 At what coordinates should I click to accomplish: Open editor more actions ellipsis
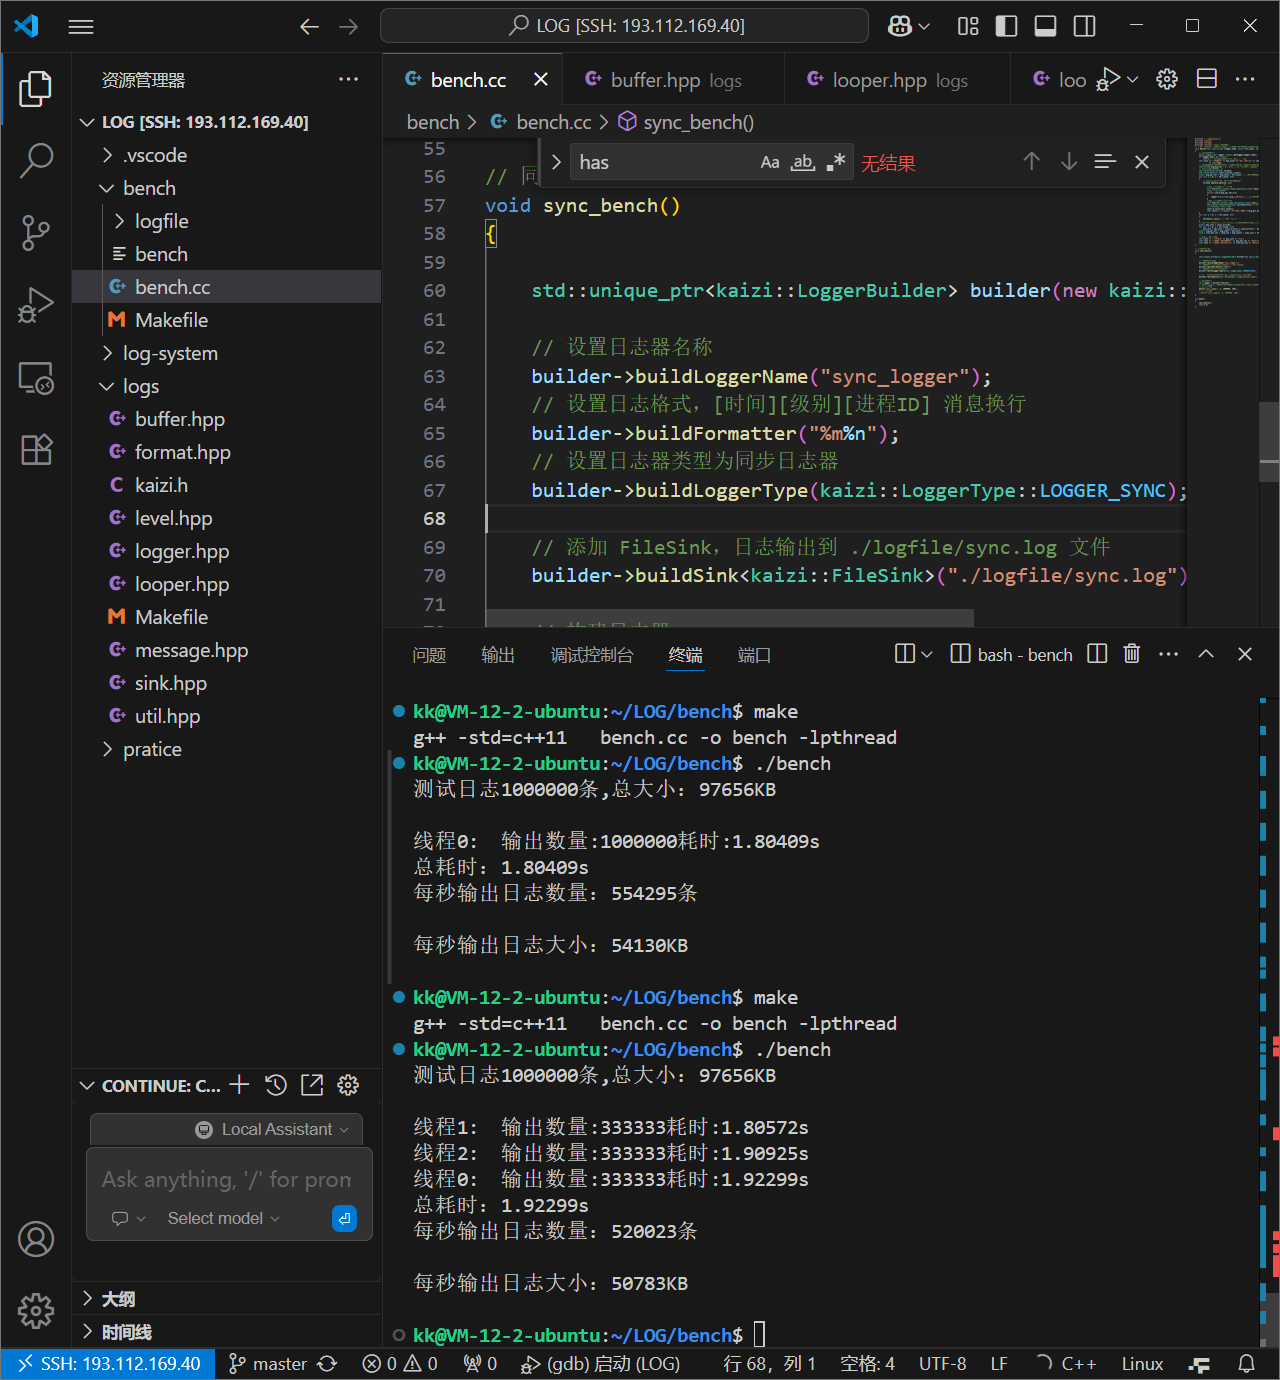coord(1245,79)
